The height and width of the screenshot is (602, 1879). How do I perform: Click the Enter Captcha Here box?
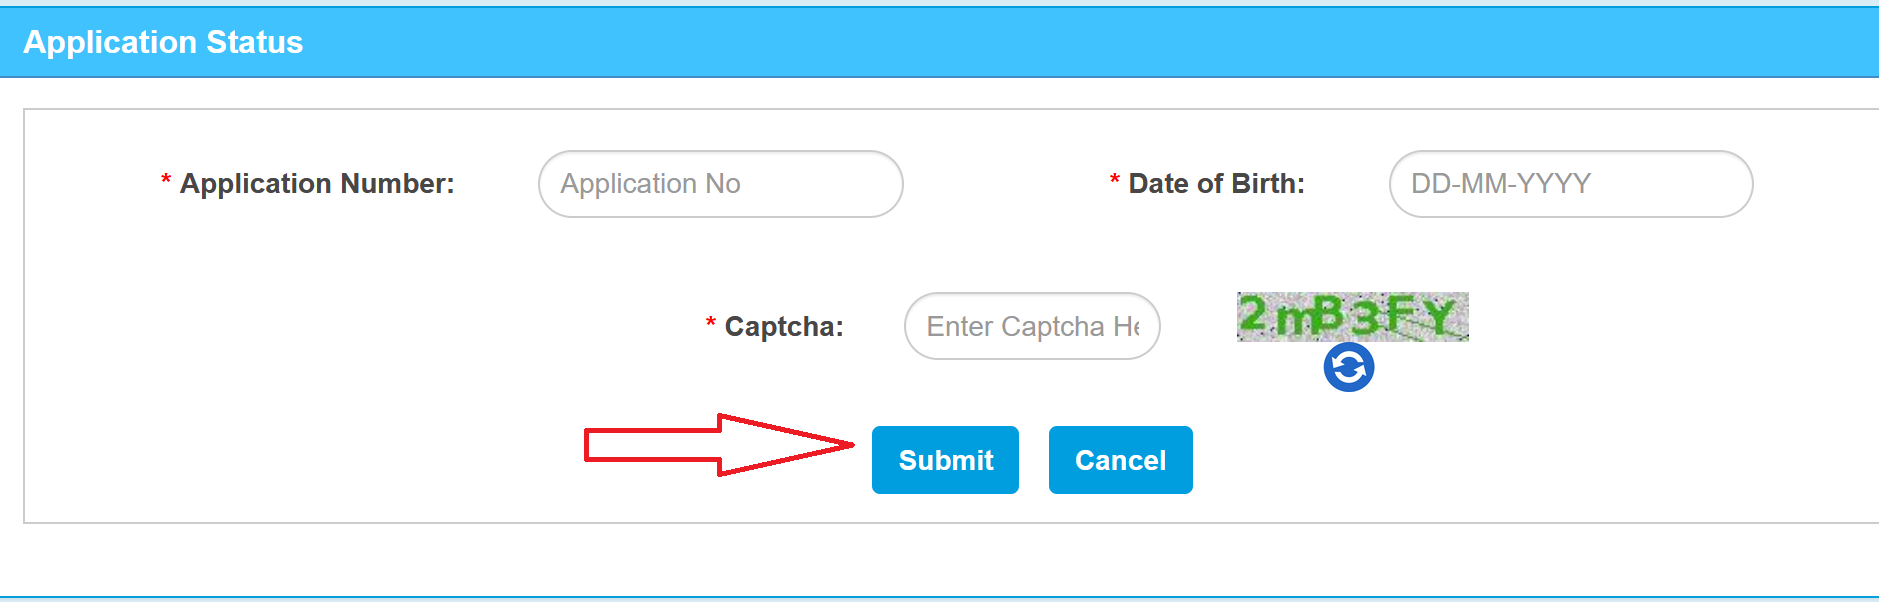click(x=1032, y=326)
